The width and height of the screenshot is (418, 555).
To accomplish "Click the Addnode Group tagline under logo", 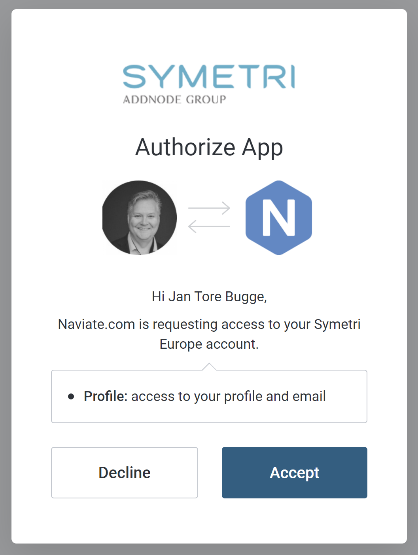I will [x=174, y=99].
